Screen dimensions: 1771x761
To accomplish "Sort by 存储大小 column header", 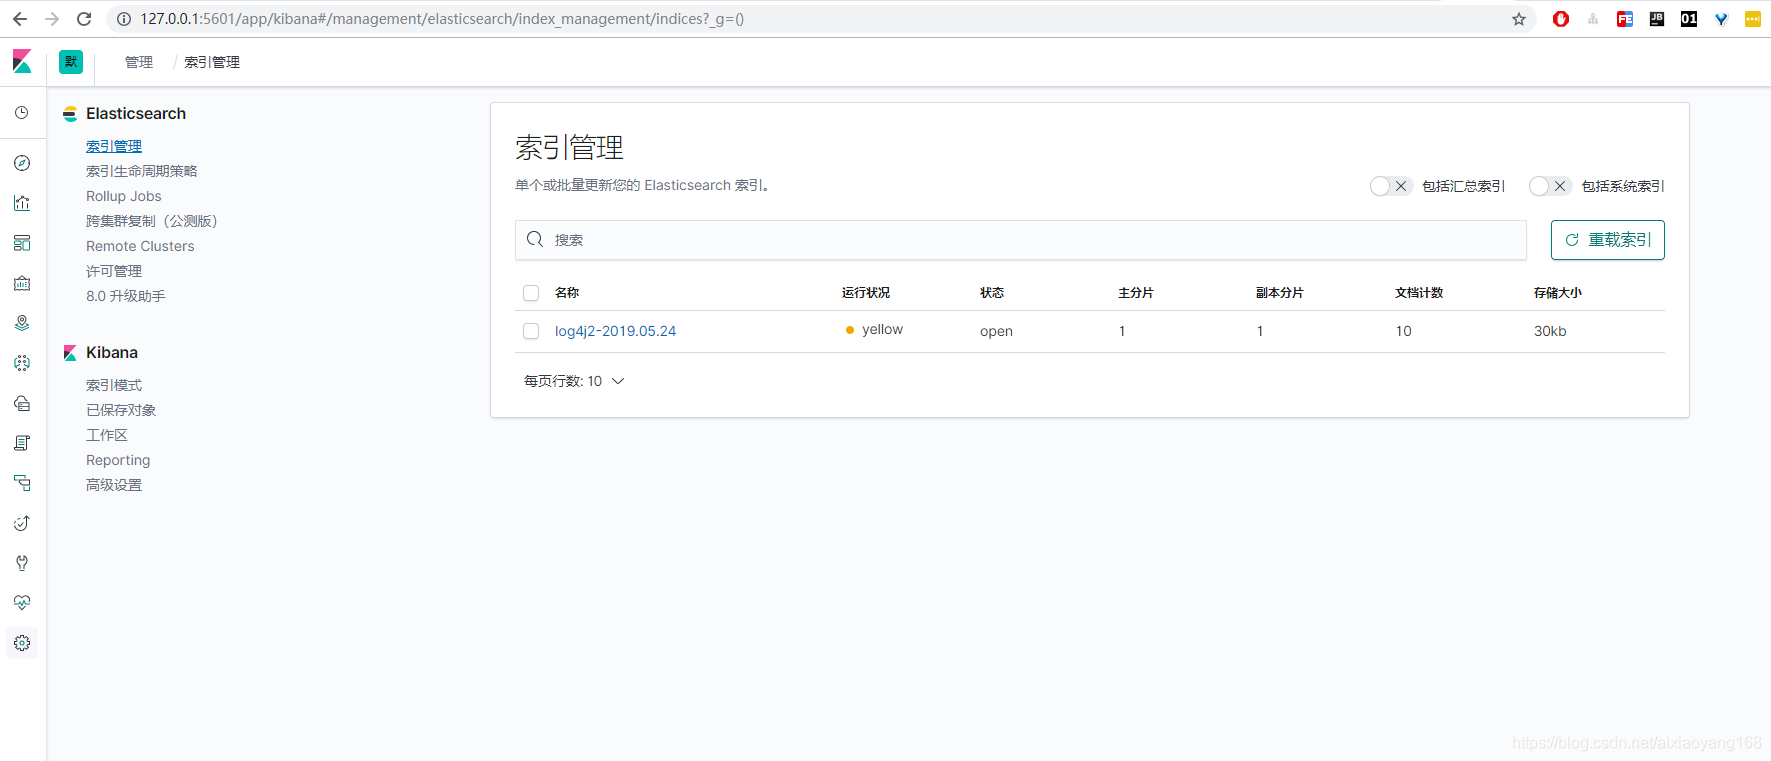I will [1558, 293].
